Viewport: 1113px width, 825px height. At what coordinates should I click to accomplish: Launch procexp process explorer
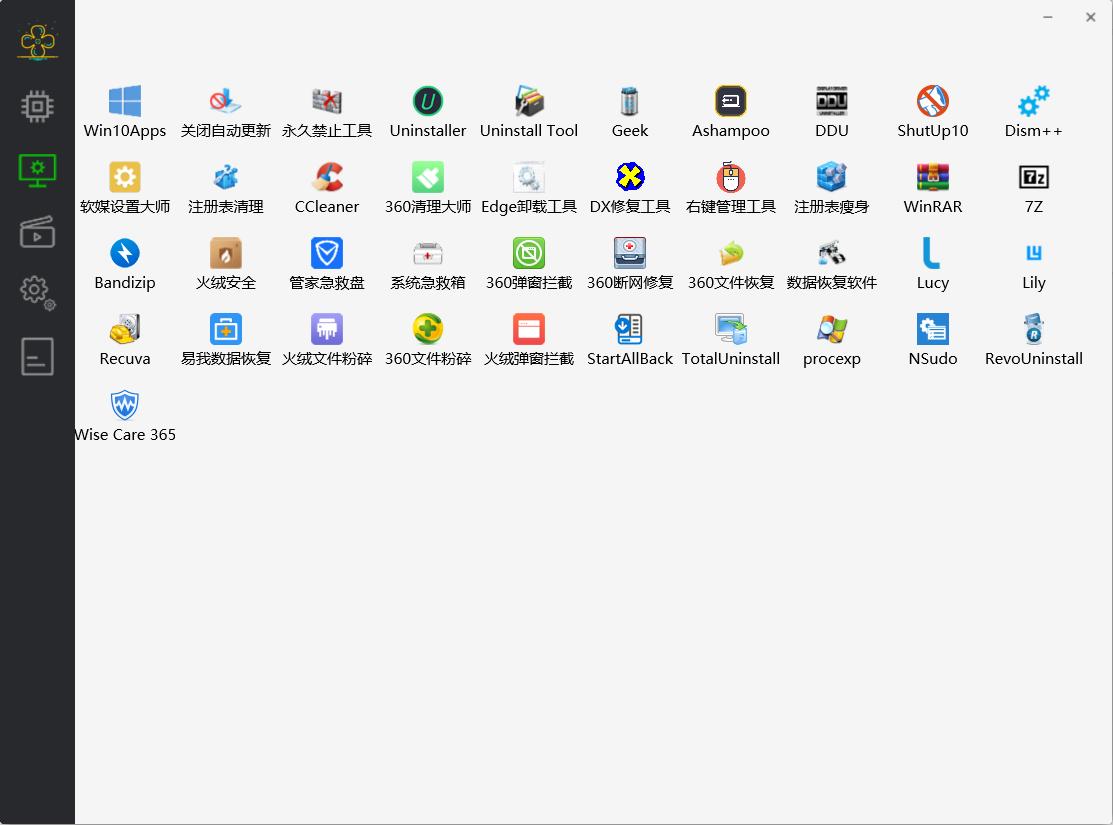831,334
